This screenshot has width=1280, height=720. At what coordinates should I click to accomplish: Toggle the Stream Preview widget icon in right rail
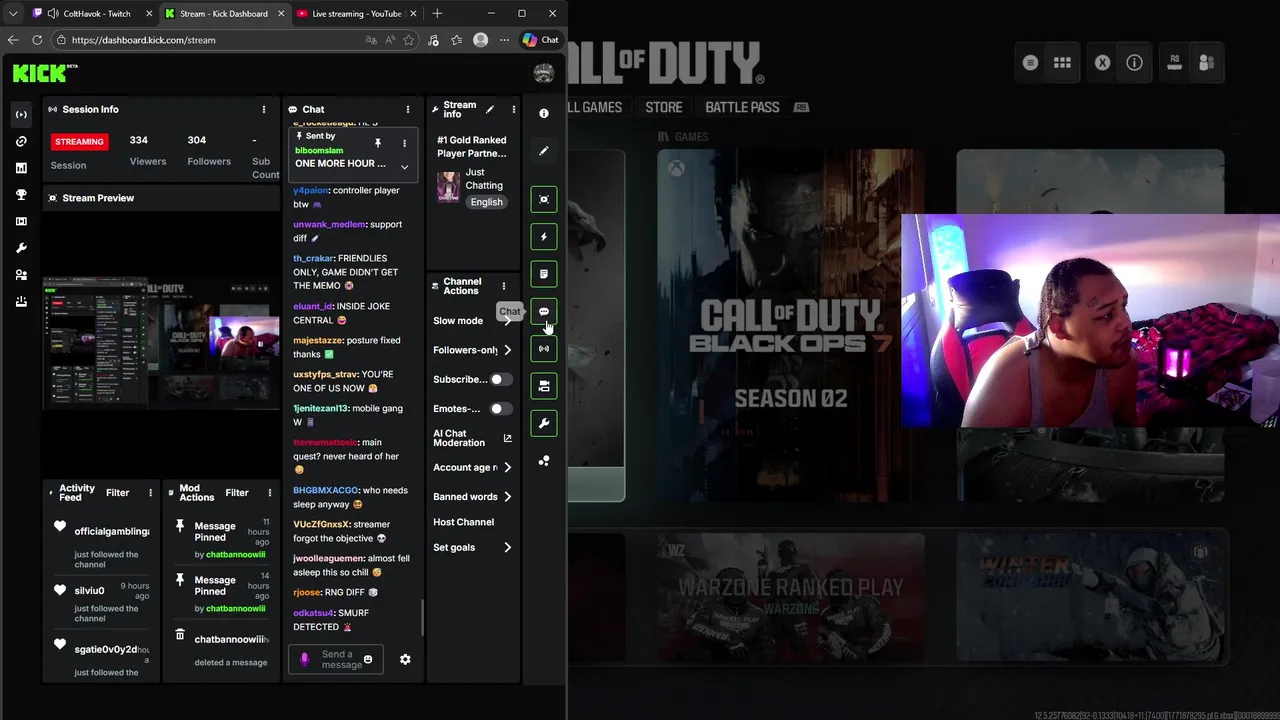(x=544, y=199)
